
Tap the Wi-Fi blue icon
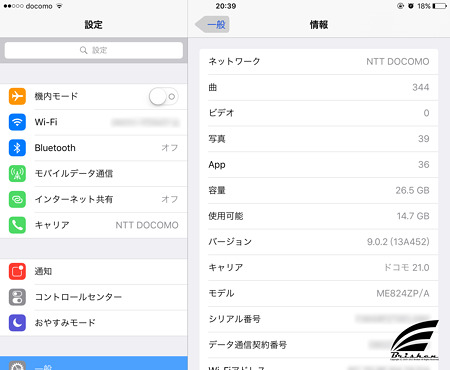[17, 122]
